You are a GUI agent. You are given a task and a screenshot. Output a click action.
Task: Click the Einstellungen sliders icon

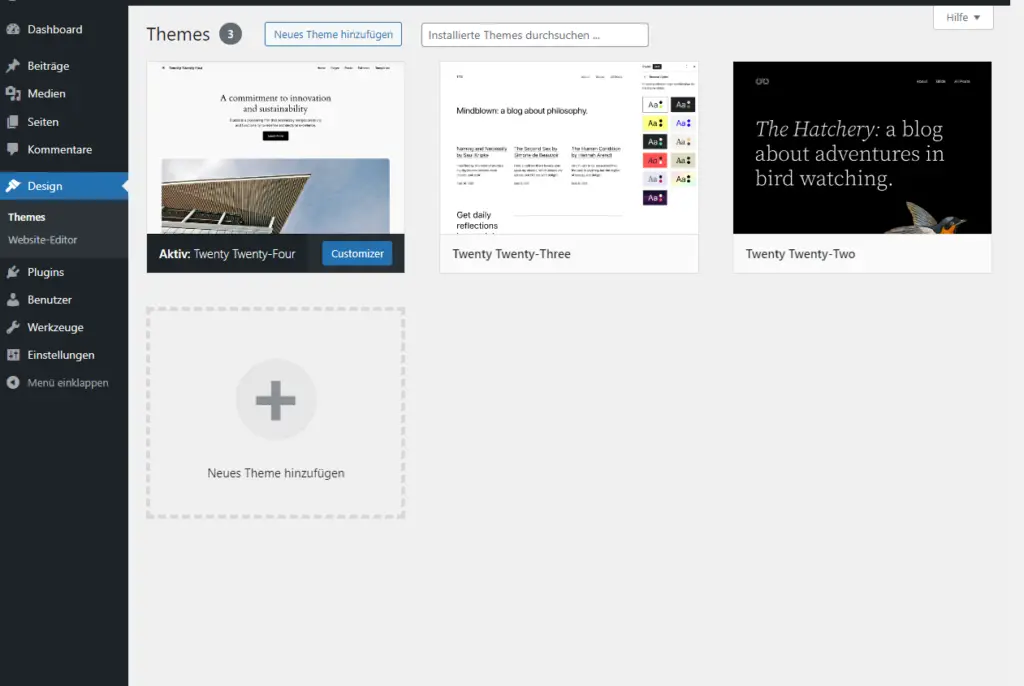click(x=13, y=355)
